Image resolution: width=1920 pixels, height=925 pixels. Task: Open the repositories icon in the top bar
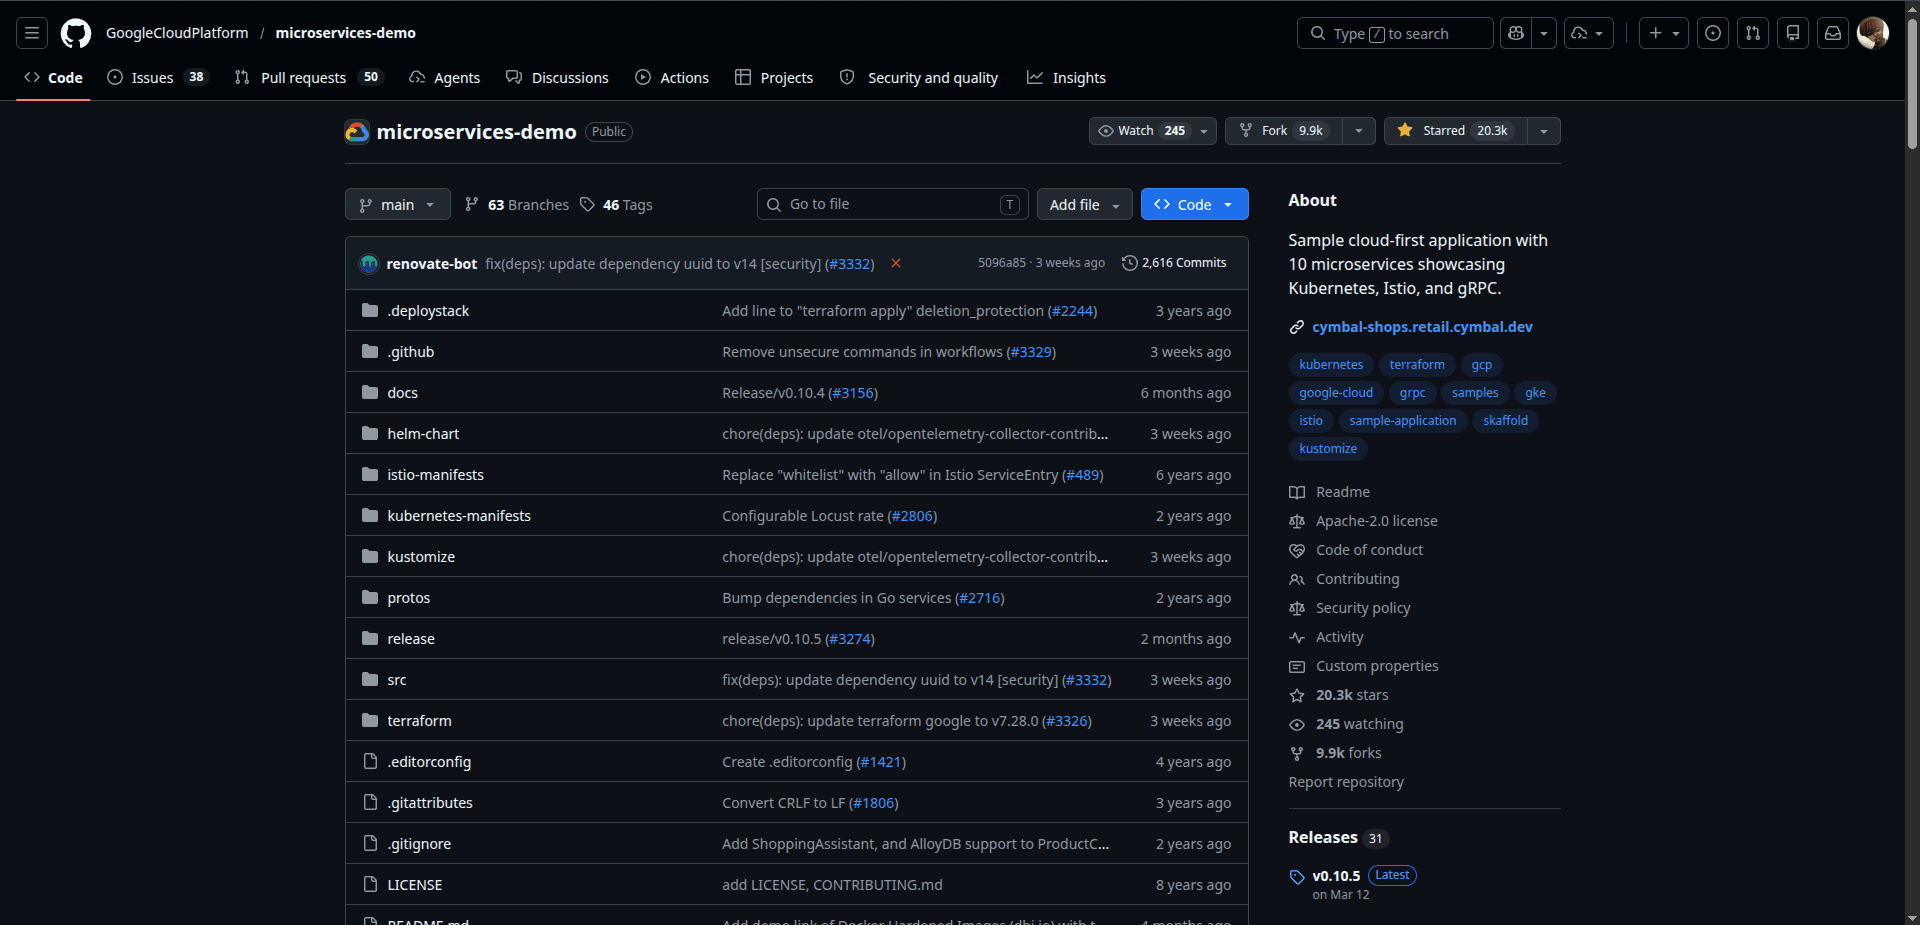point(1793,33)
